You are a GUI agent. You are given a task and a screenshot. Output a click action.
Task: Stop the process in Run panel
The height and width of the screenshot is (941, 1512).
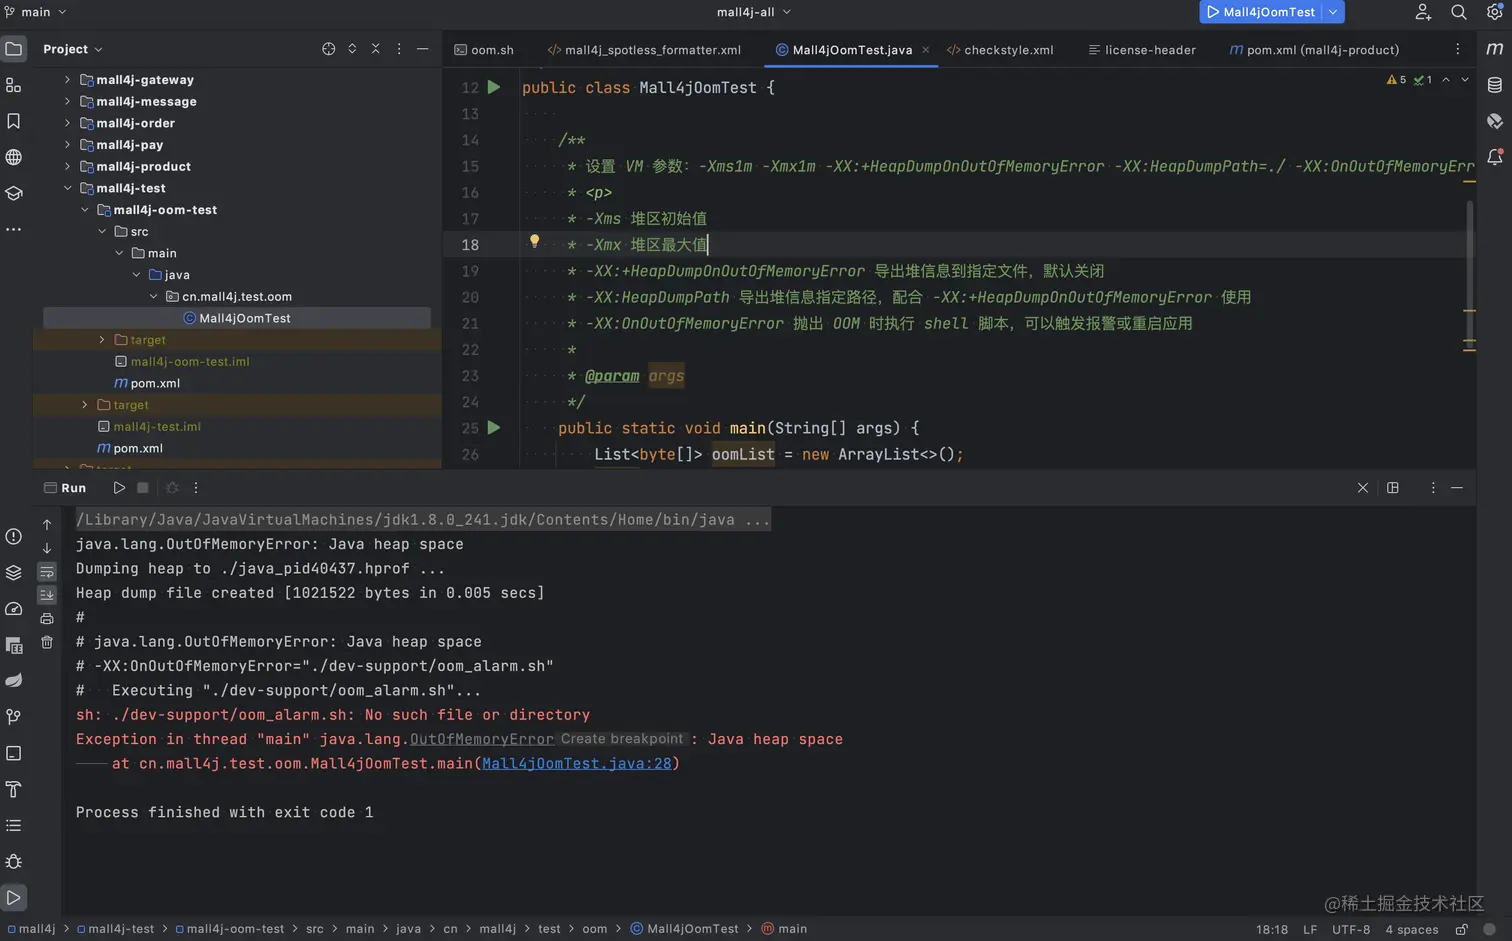click(143, 488)
